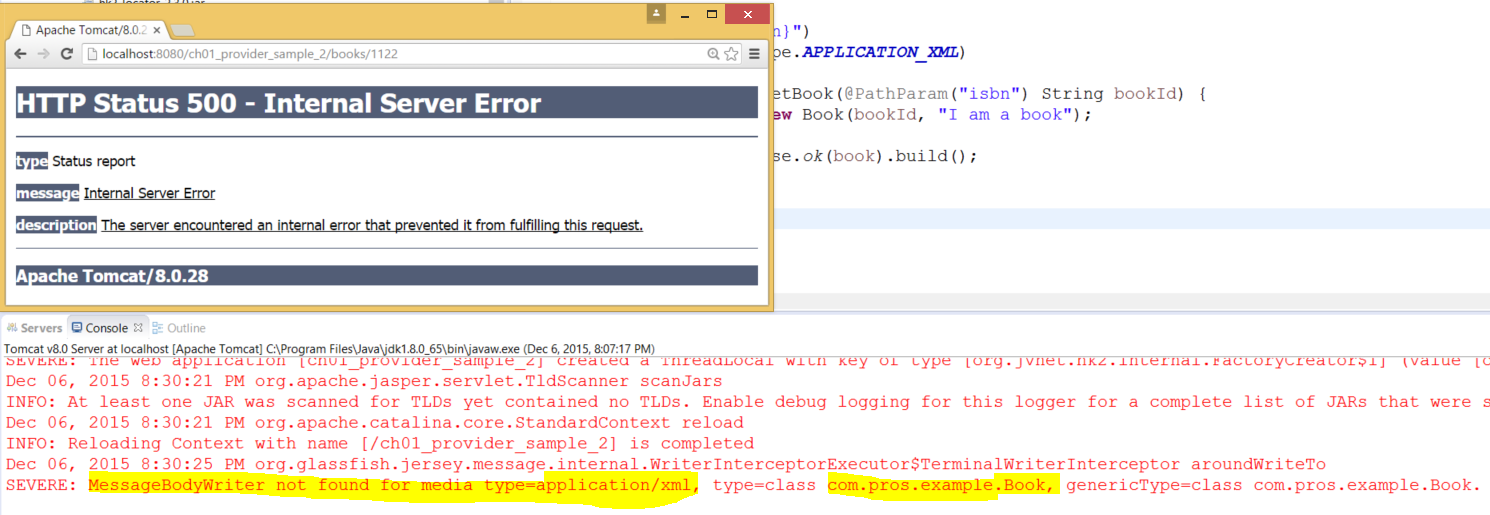This screenshot has height=515, width=1490.
Task: Reload the localhost page
Action: pos(67,54)
